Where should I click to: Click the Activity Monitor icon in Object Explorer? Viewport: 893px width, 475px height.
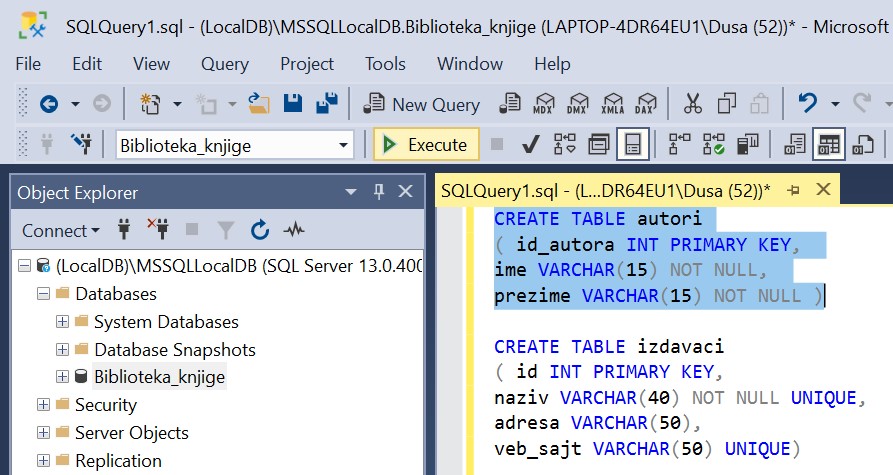(x=294, y=230)
